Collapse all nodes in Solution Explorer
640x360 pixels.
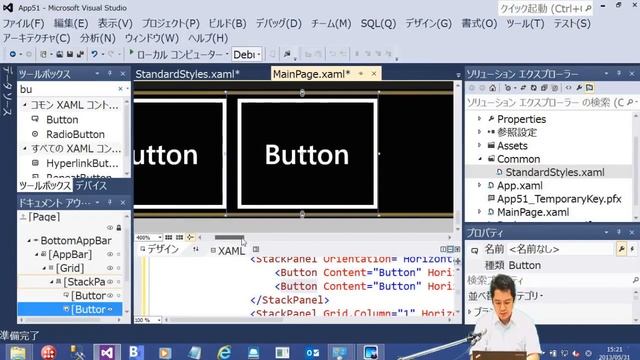544,88
